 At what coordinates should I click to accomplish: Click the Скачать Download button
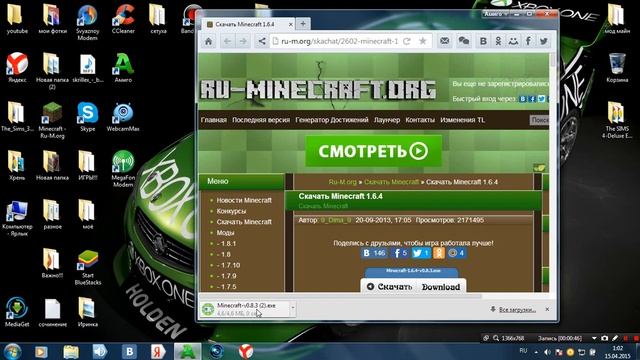coord(413,286)
